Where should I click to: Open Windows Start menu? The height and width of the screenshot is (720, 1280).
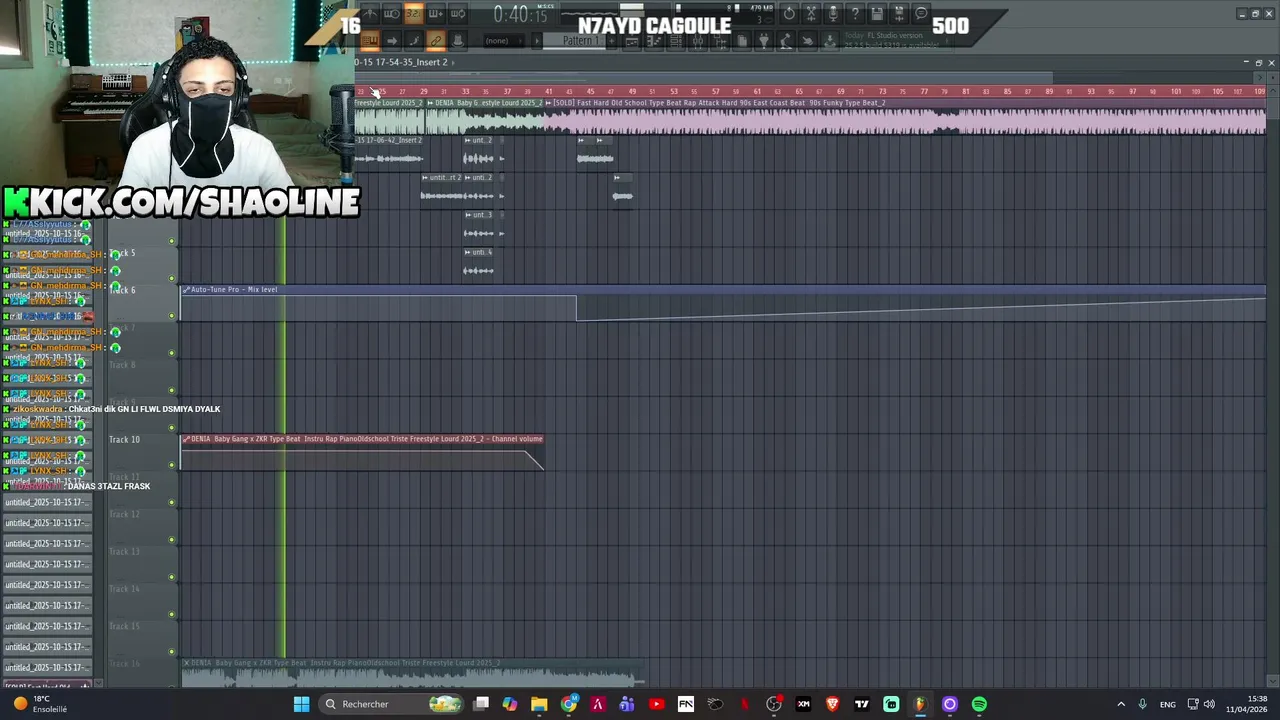301,704
